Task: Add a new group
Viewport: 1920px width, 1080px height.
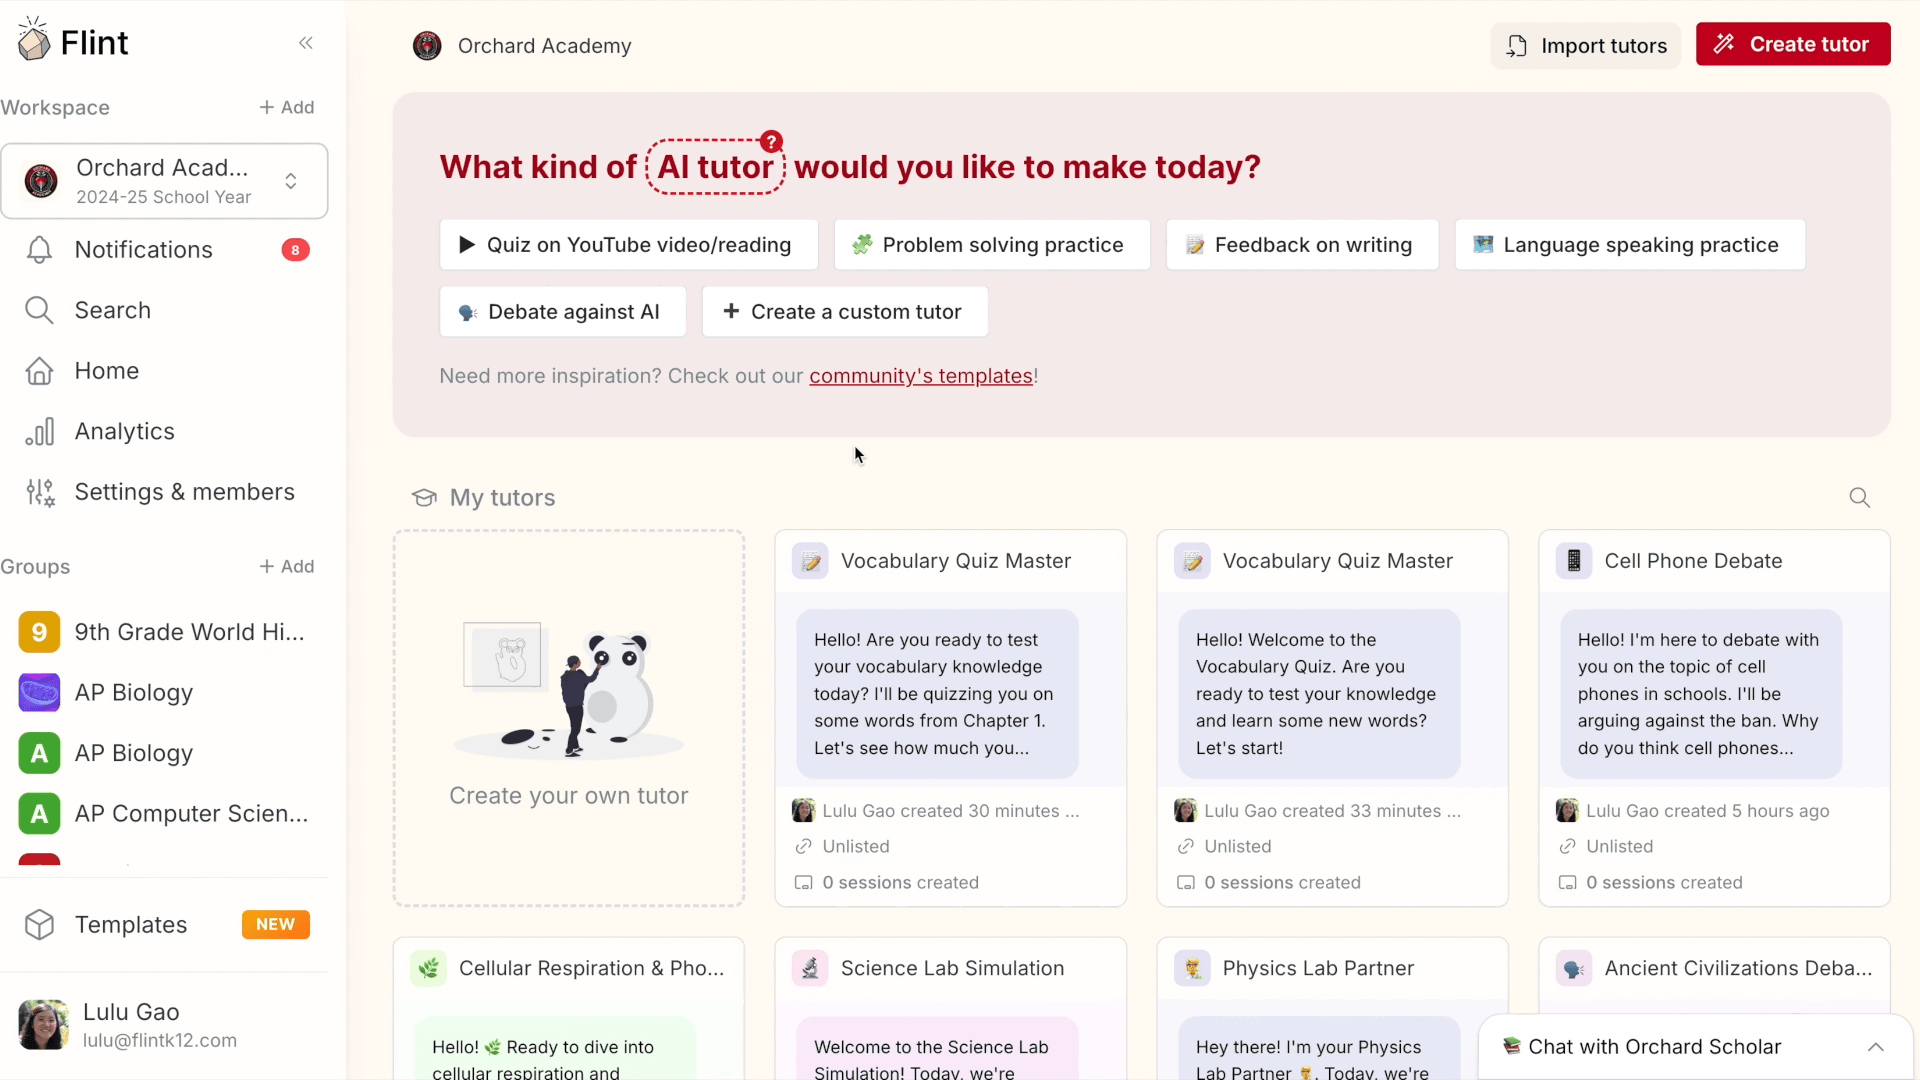Action: pyautogui.click(x=287, y=567)
